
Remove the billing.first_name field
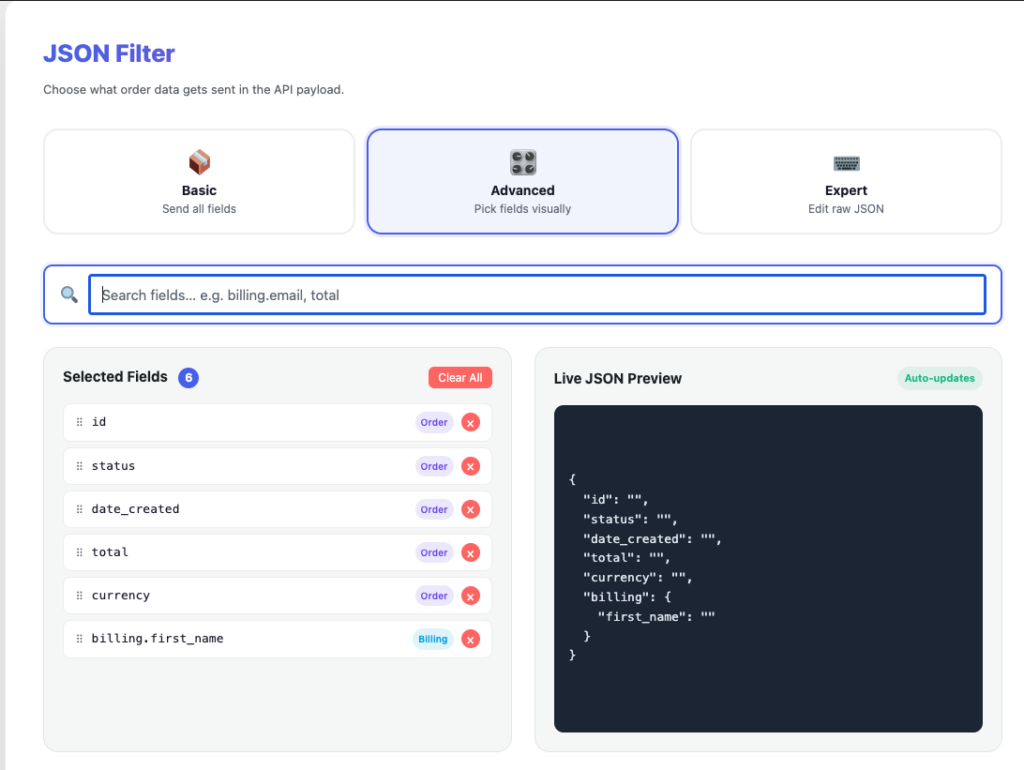click(470, 639)
